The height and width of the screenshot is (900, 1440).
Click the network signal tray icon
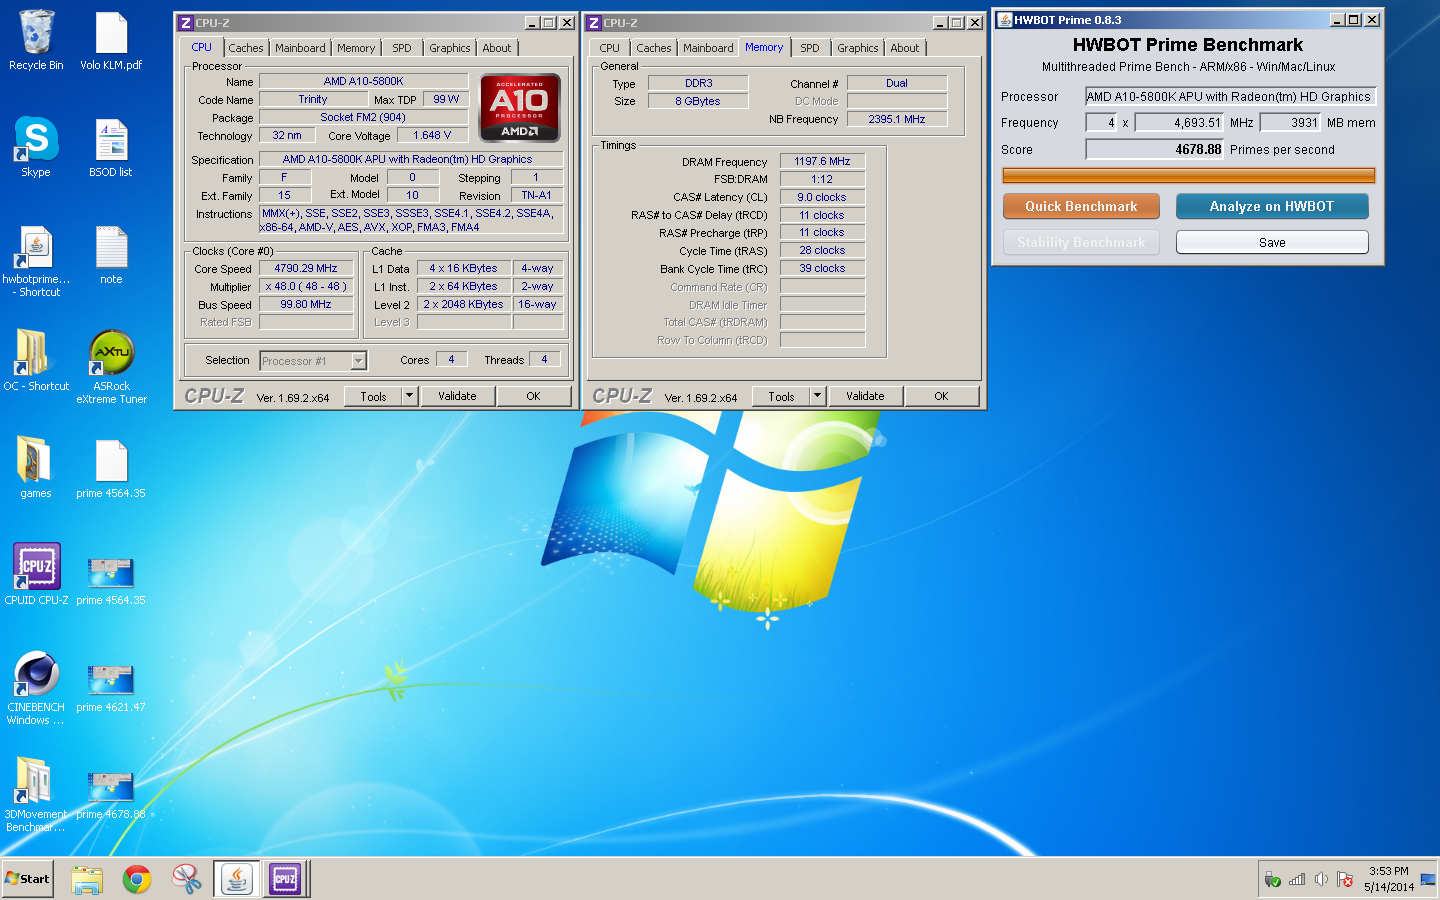pyautogui.click(x=1297, y=879)
